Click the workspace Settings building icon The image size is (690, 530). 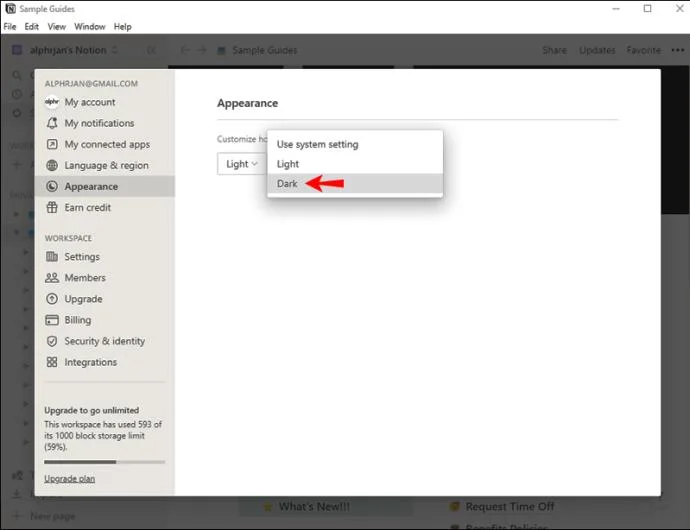(52, 256)
